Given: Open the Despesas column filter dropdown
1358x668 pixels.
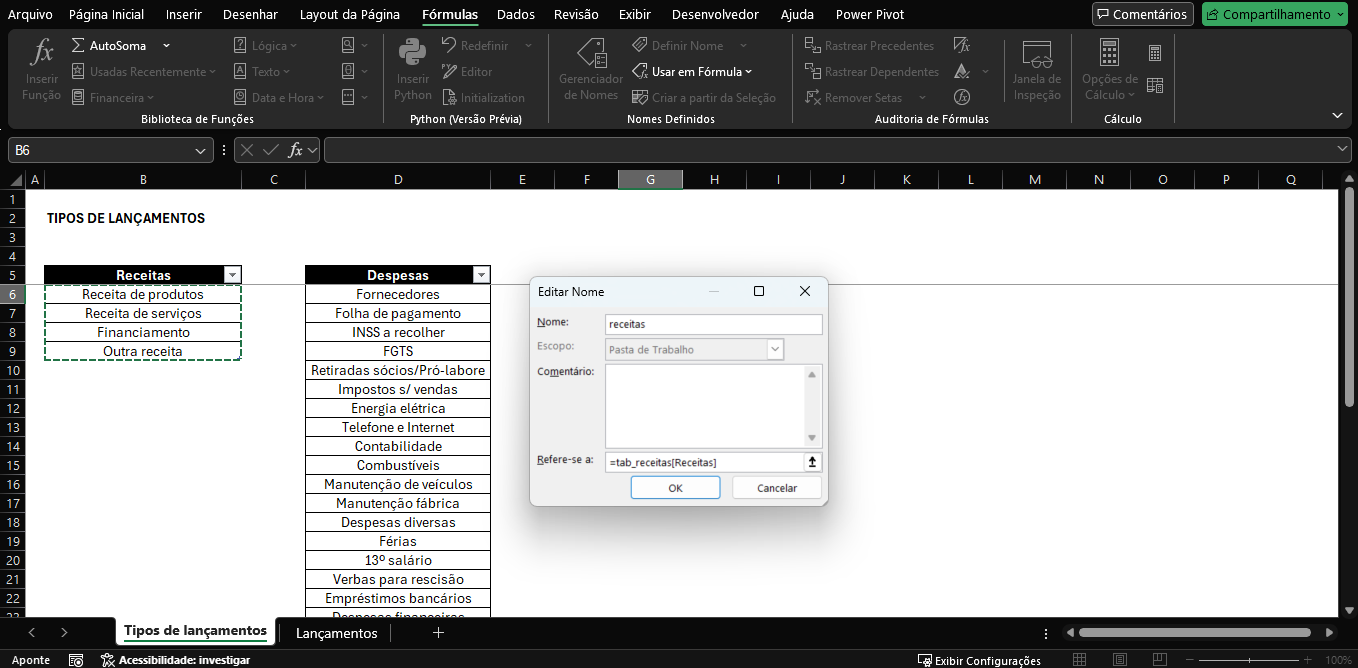Looking at the screenshot, I should coord(482,275).
